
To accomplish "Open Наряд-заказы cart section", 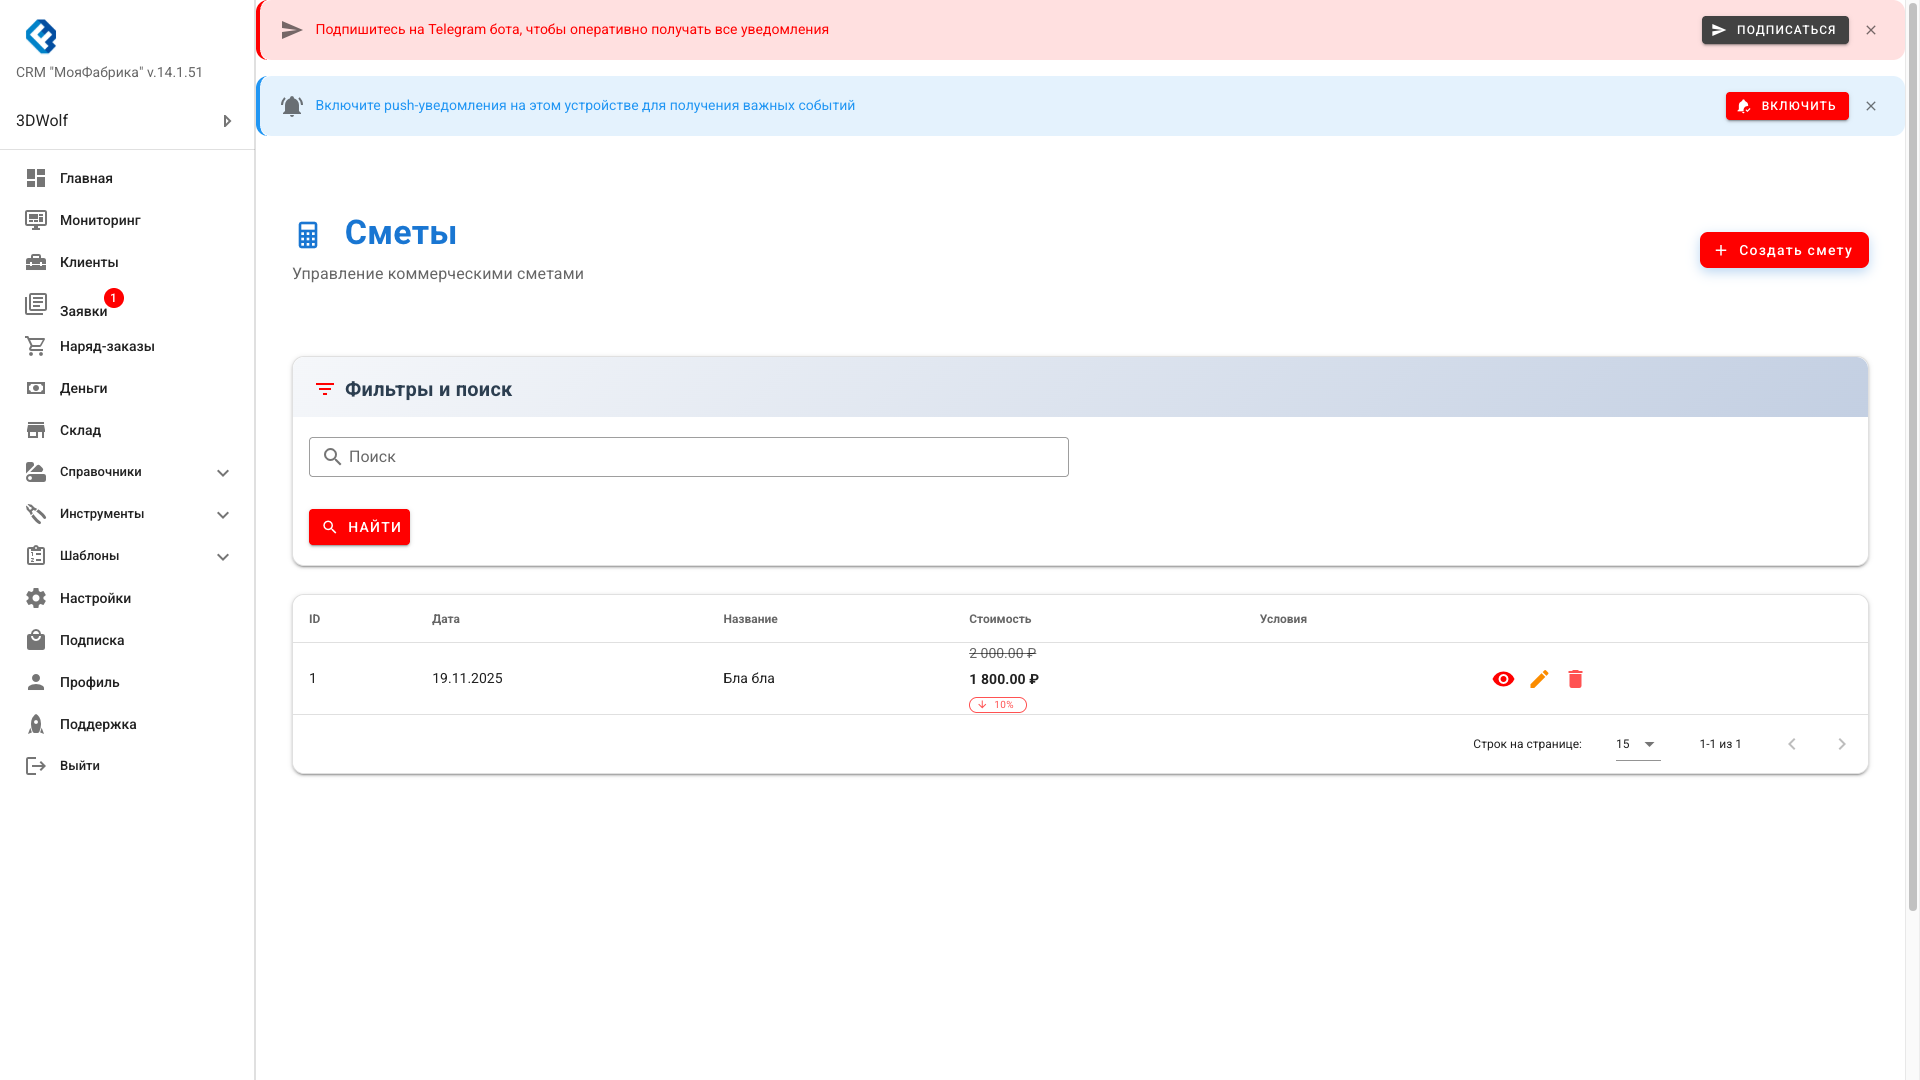I will 106,346.
